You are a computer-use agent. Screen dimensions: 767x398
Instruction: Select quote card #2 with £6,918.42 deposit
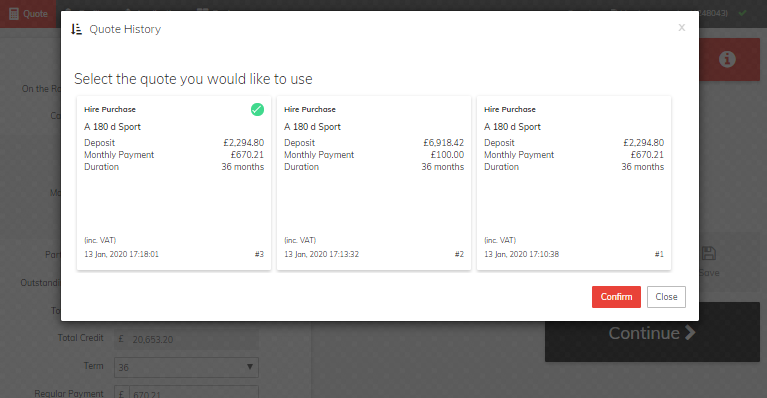(x=374, y=183)
